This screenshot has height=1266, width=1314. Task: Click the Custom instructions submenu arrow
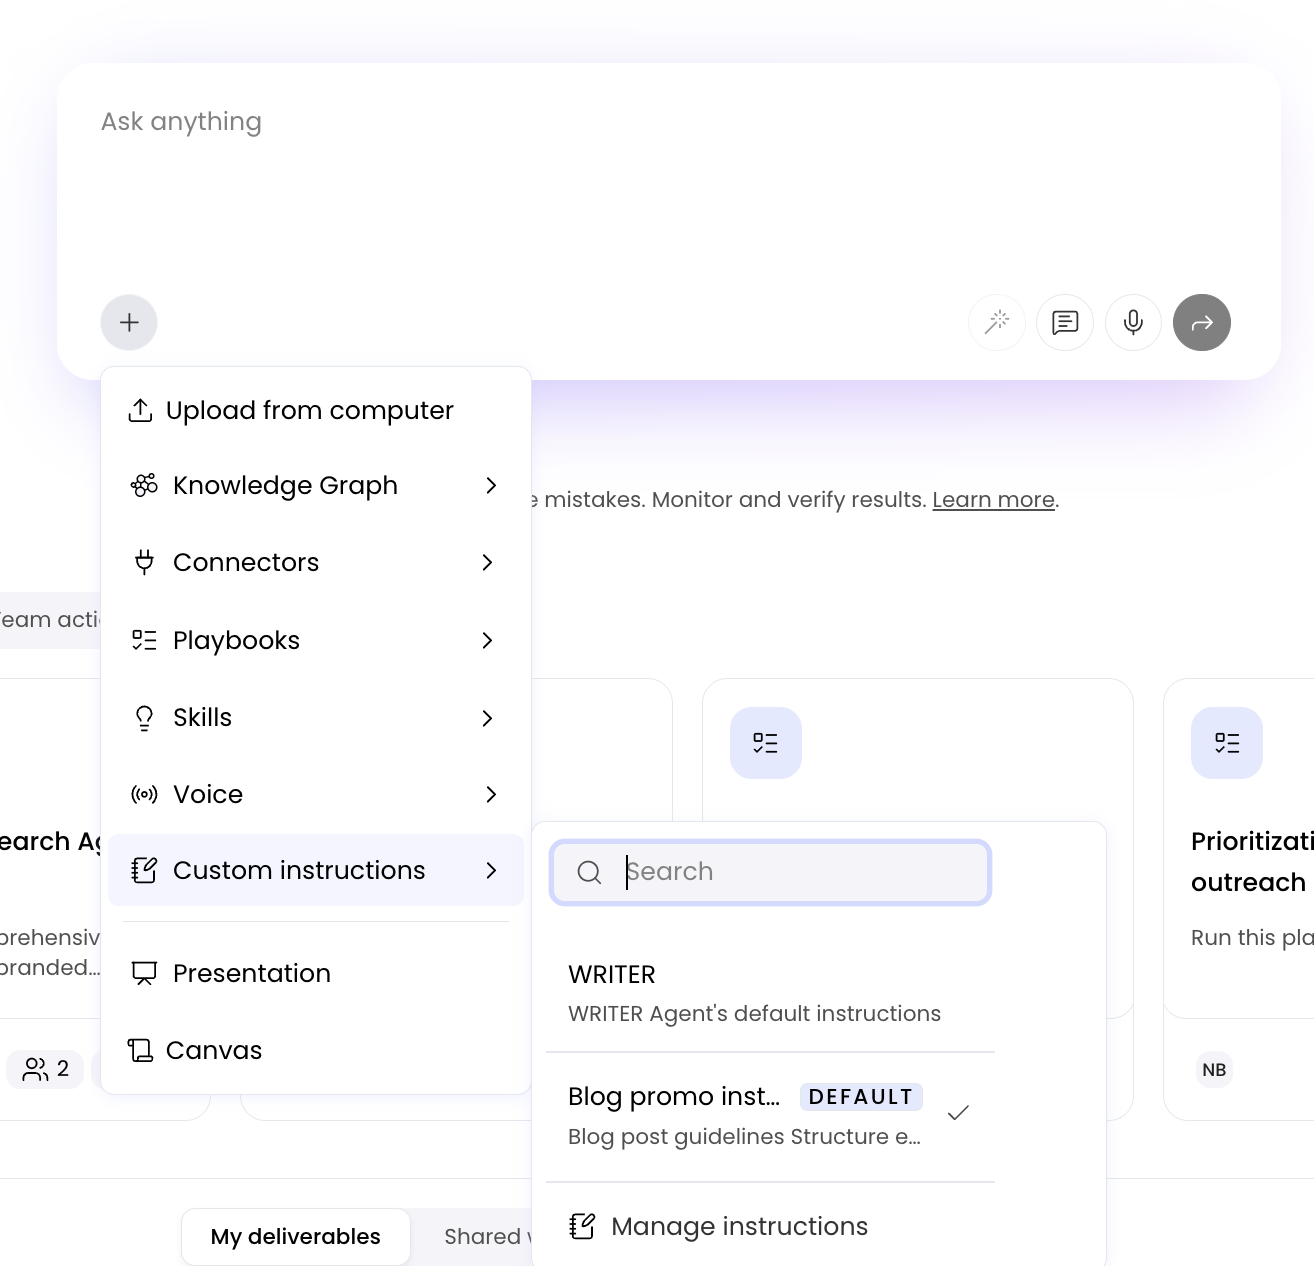pyautogui.click(x=491, y=870)
